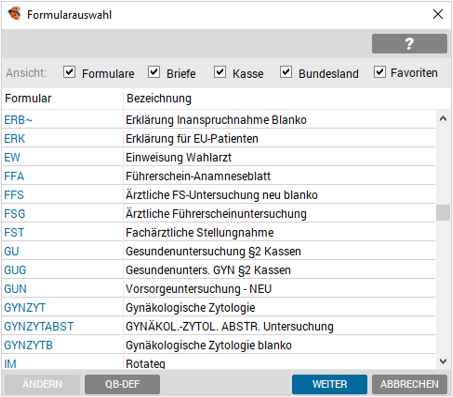Click the ladybug application icon
The width and height of the screenshot is (453, 397).
point(14,14)
